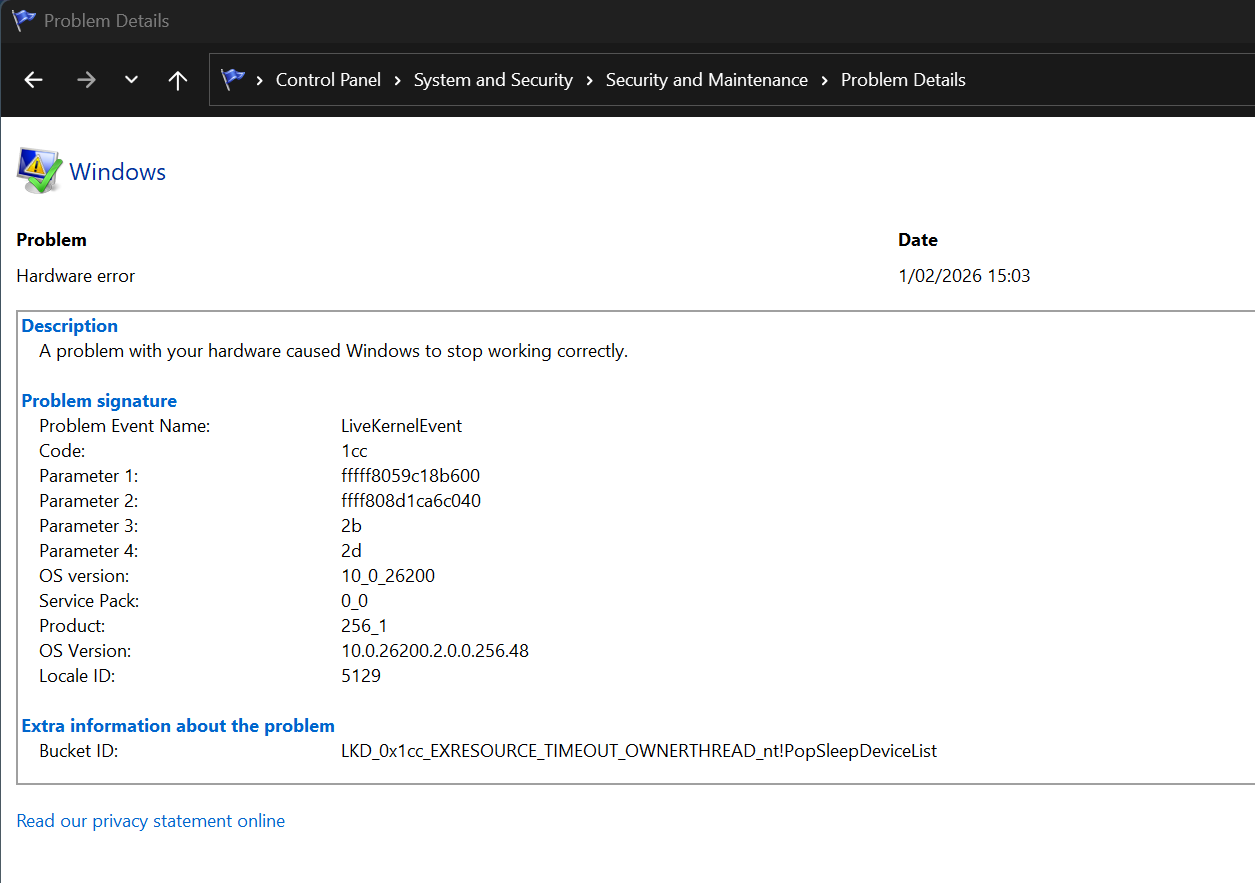Click the Problem Event Name label
This screenshot has width=1255, height=883.
[x=125, y=426]
